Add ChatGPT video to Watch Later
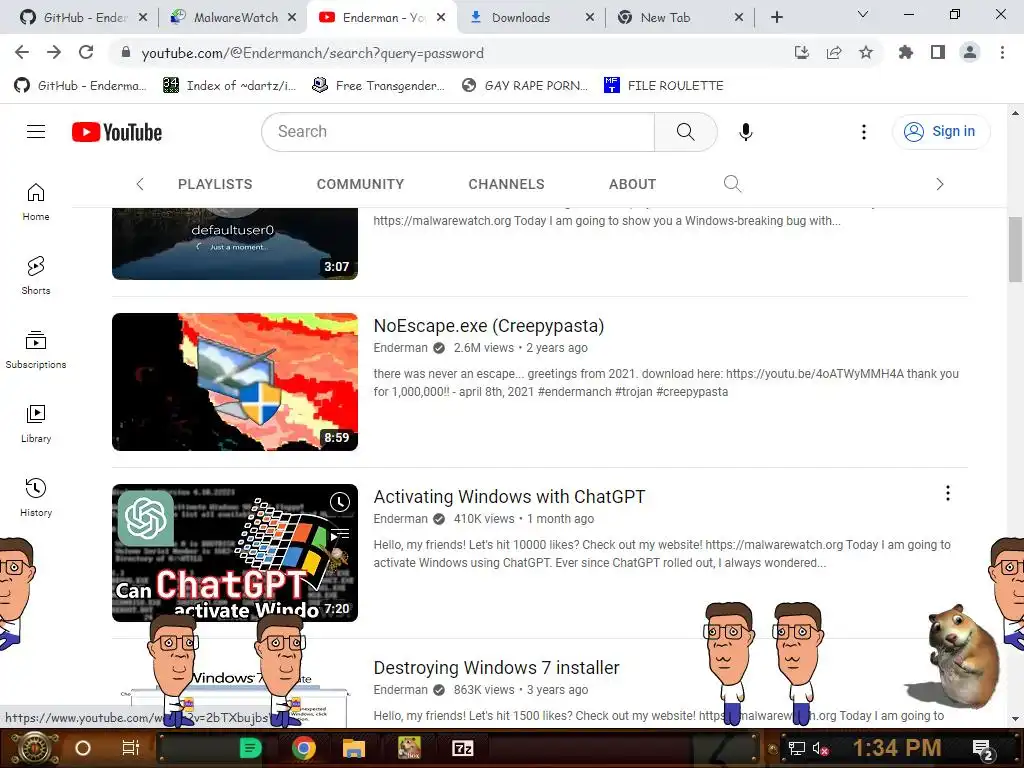Image resolution: width=1024 pixels, height=768 pixels. [339, 502]
